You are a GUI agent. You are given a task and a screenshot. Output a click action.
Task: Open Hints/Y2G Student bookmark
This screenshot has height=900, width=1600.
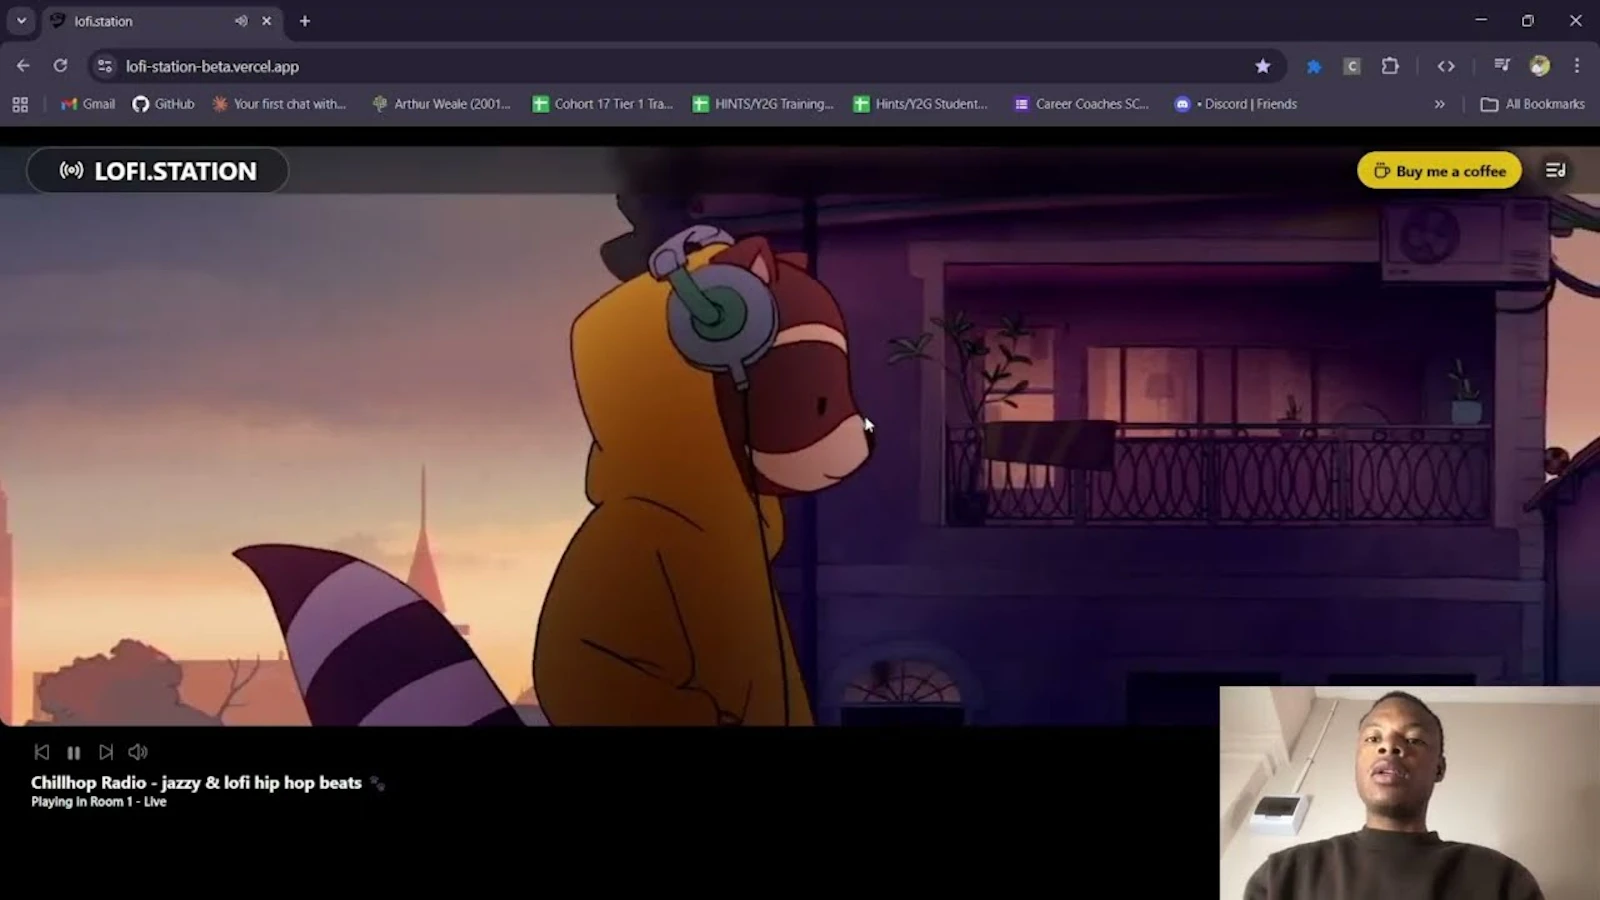[x=920, y=104]
